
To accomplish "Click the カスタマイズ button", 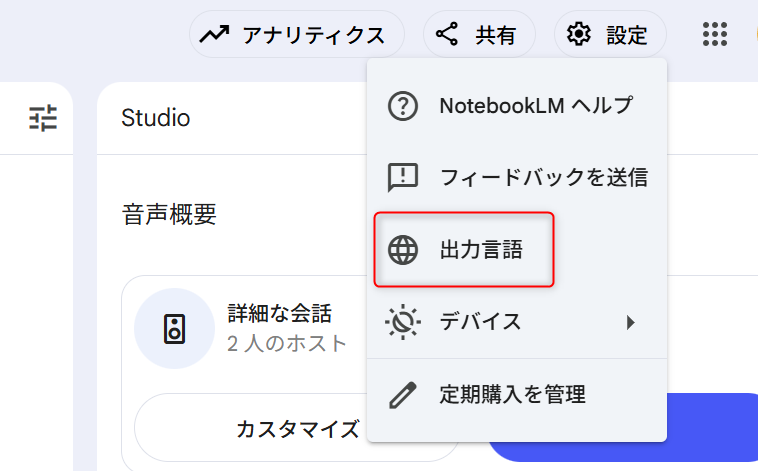I will click(298, 428).
